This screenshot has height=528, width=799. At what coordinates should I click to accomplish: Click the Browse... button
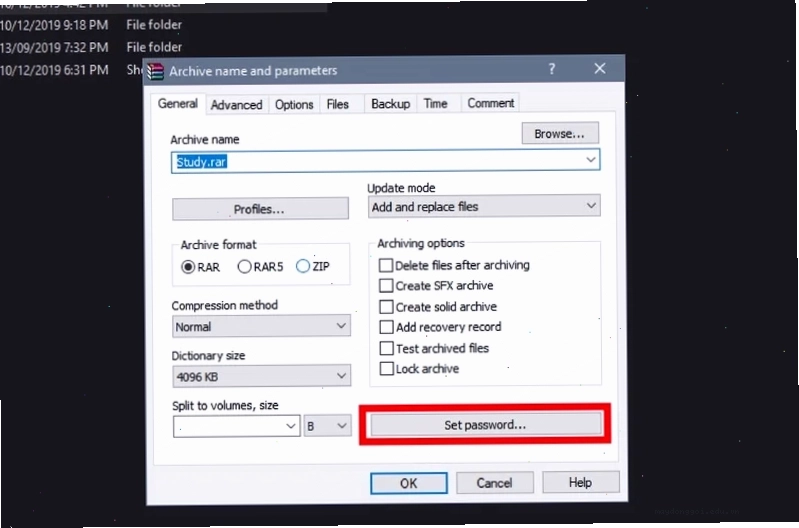point(560,134)
